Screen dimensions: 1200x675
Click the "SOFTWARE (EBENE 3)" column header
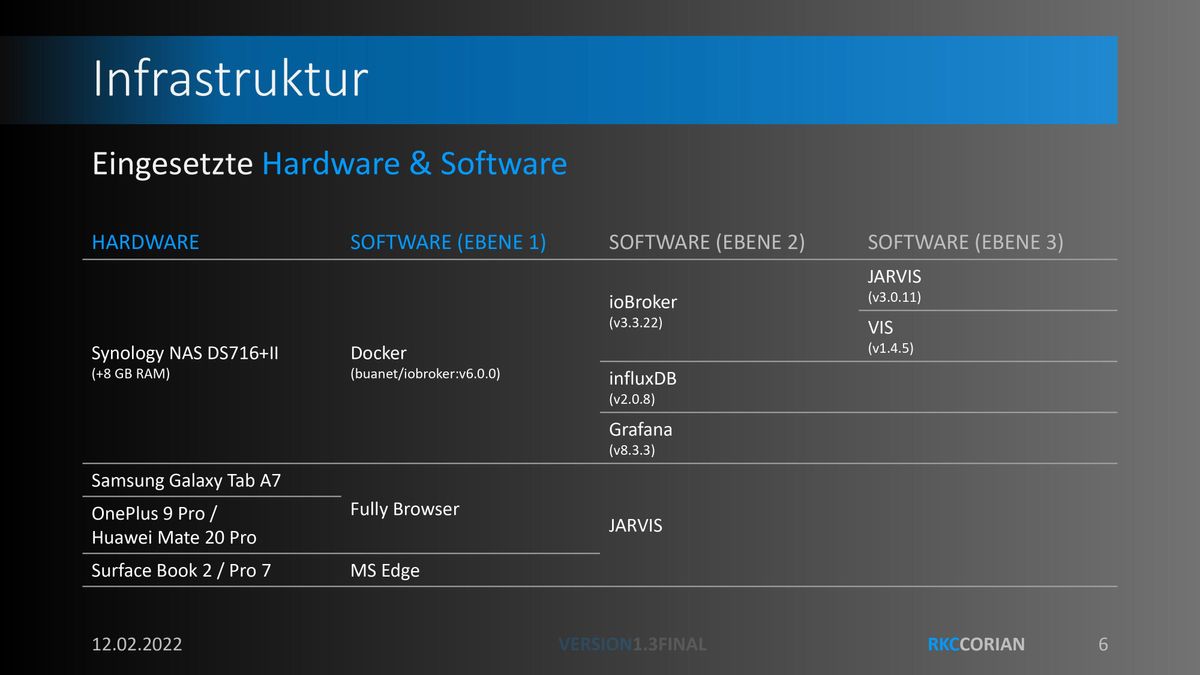[966, 242]
